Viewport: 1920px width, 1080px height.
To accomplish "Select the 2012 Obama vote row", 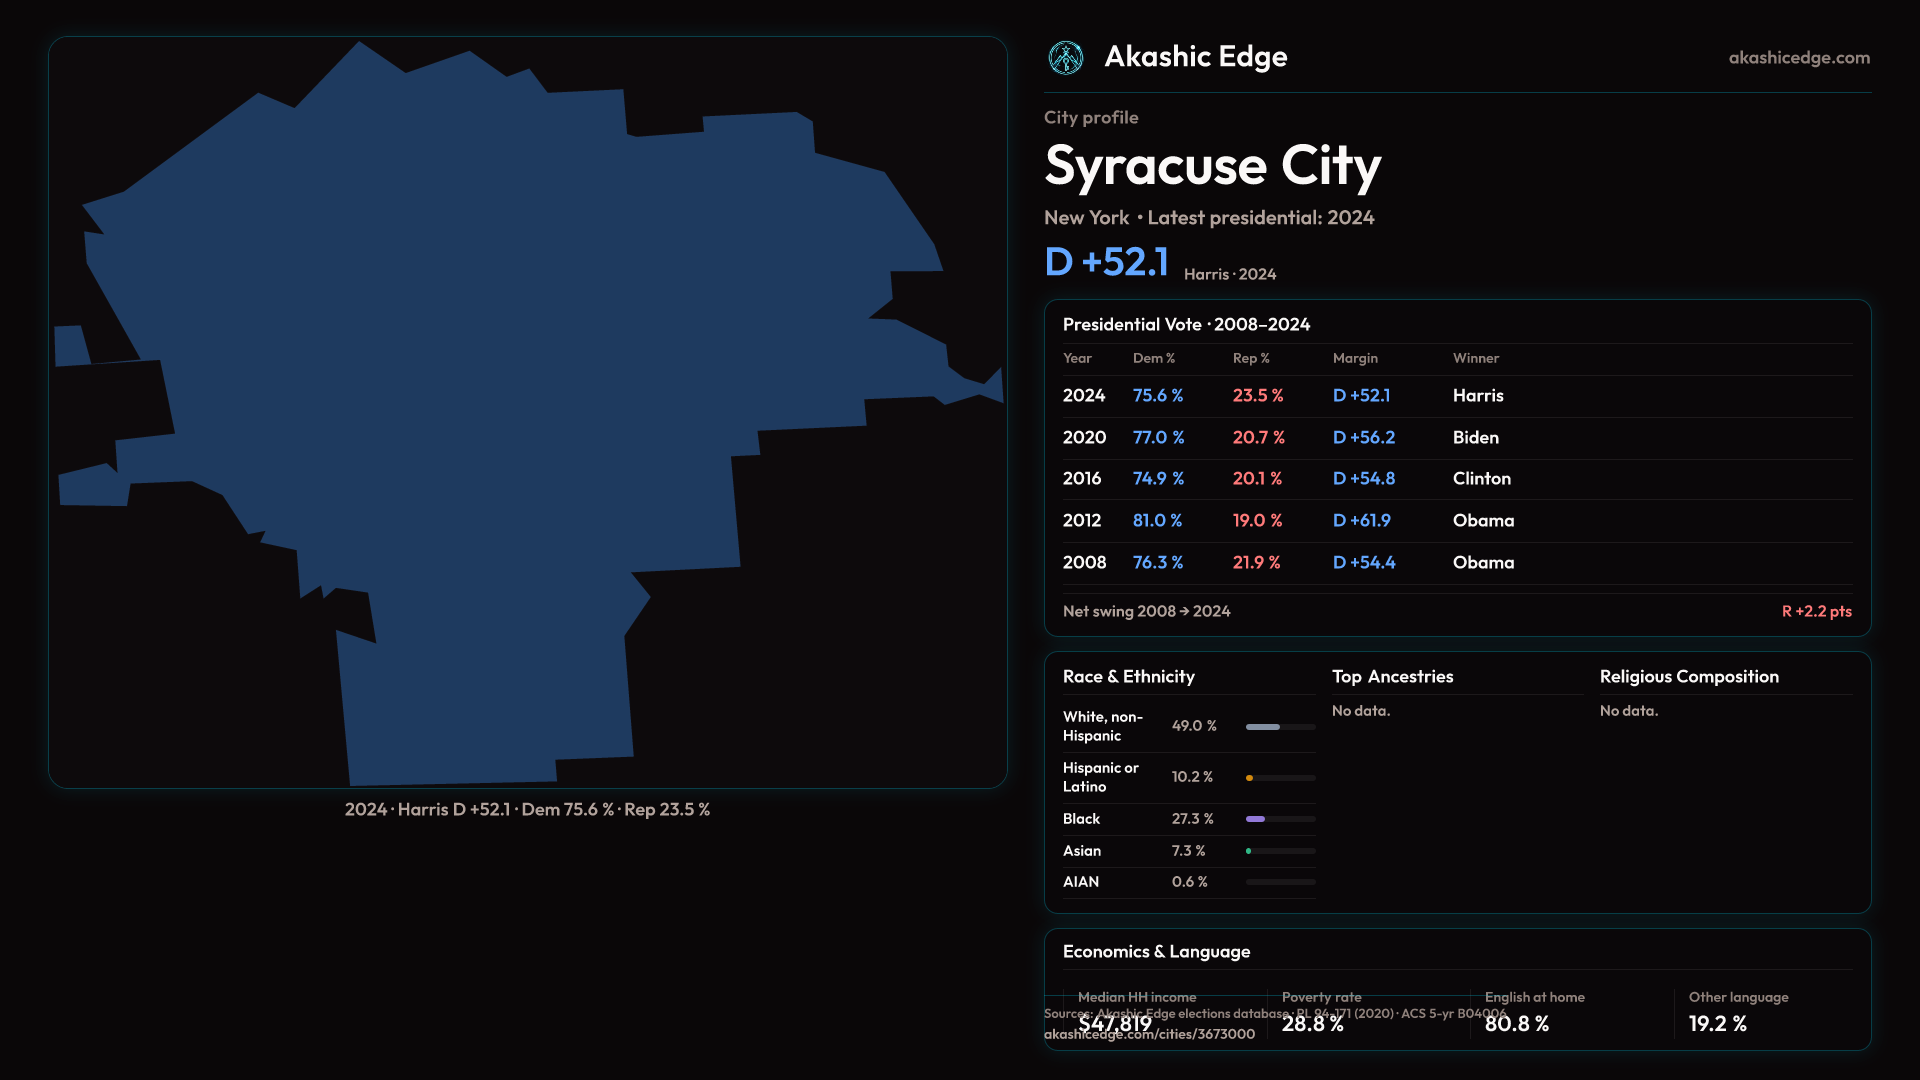I will 1456,521.
